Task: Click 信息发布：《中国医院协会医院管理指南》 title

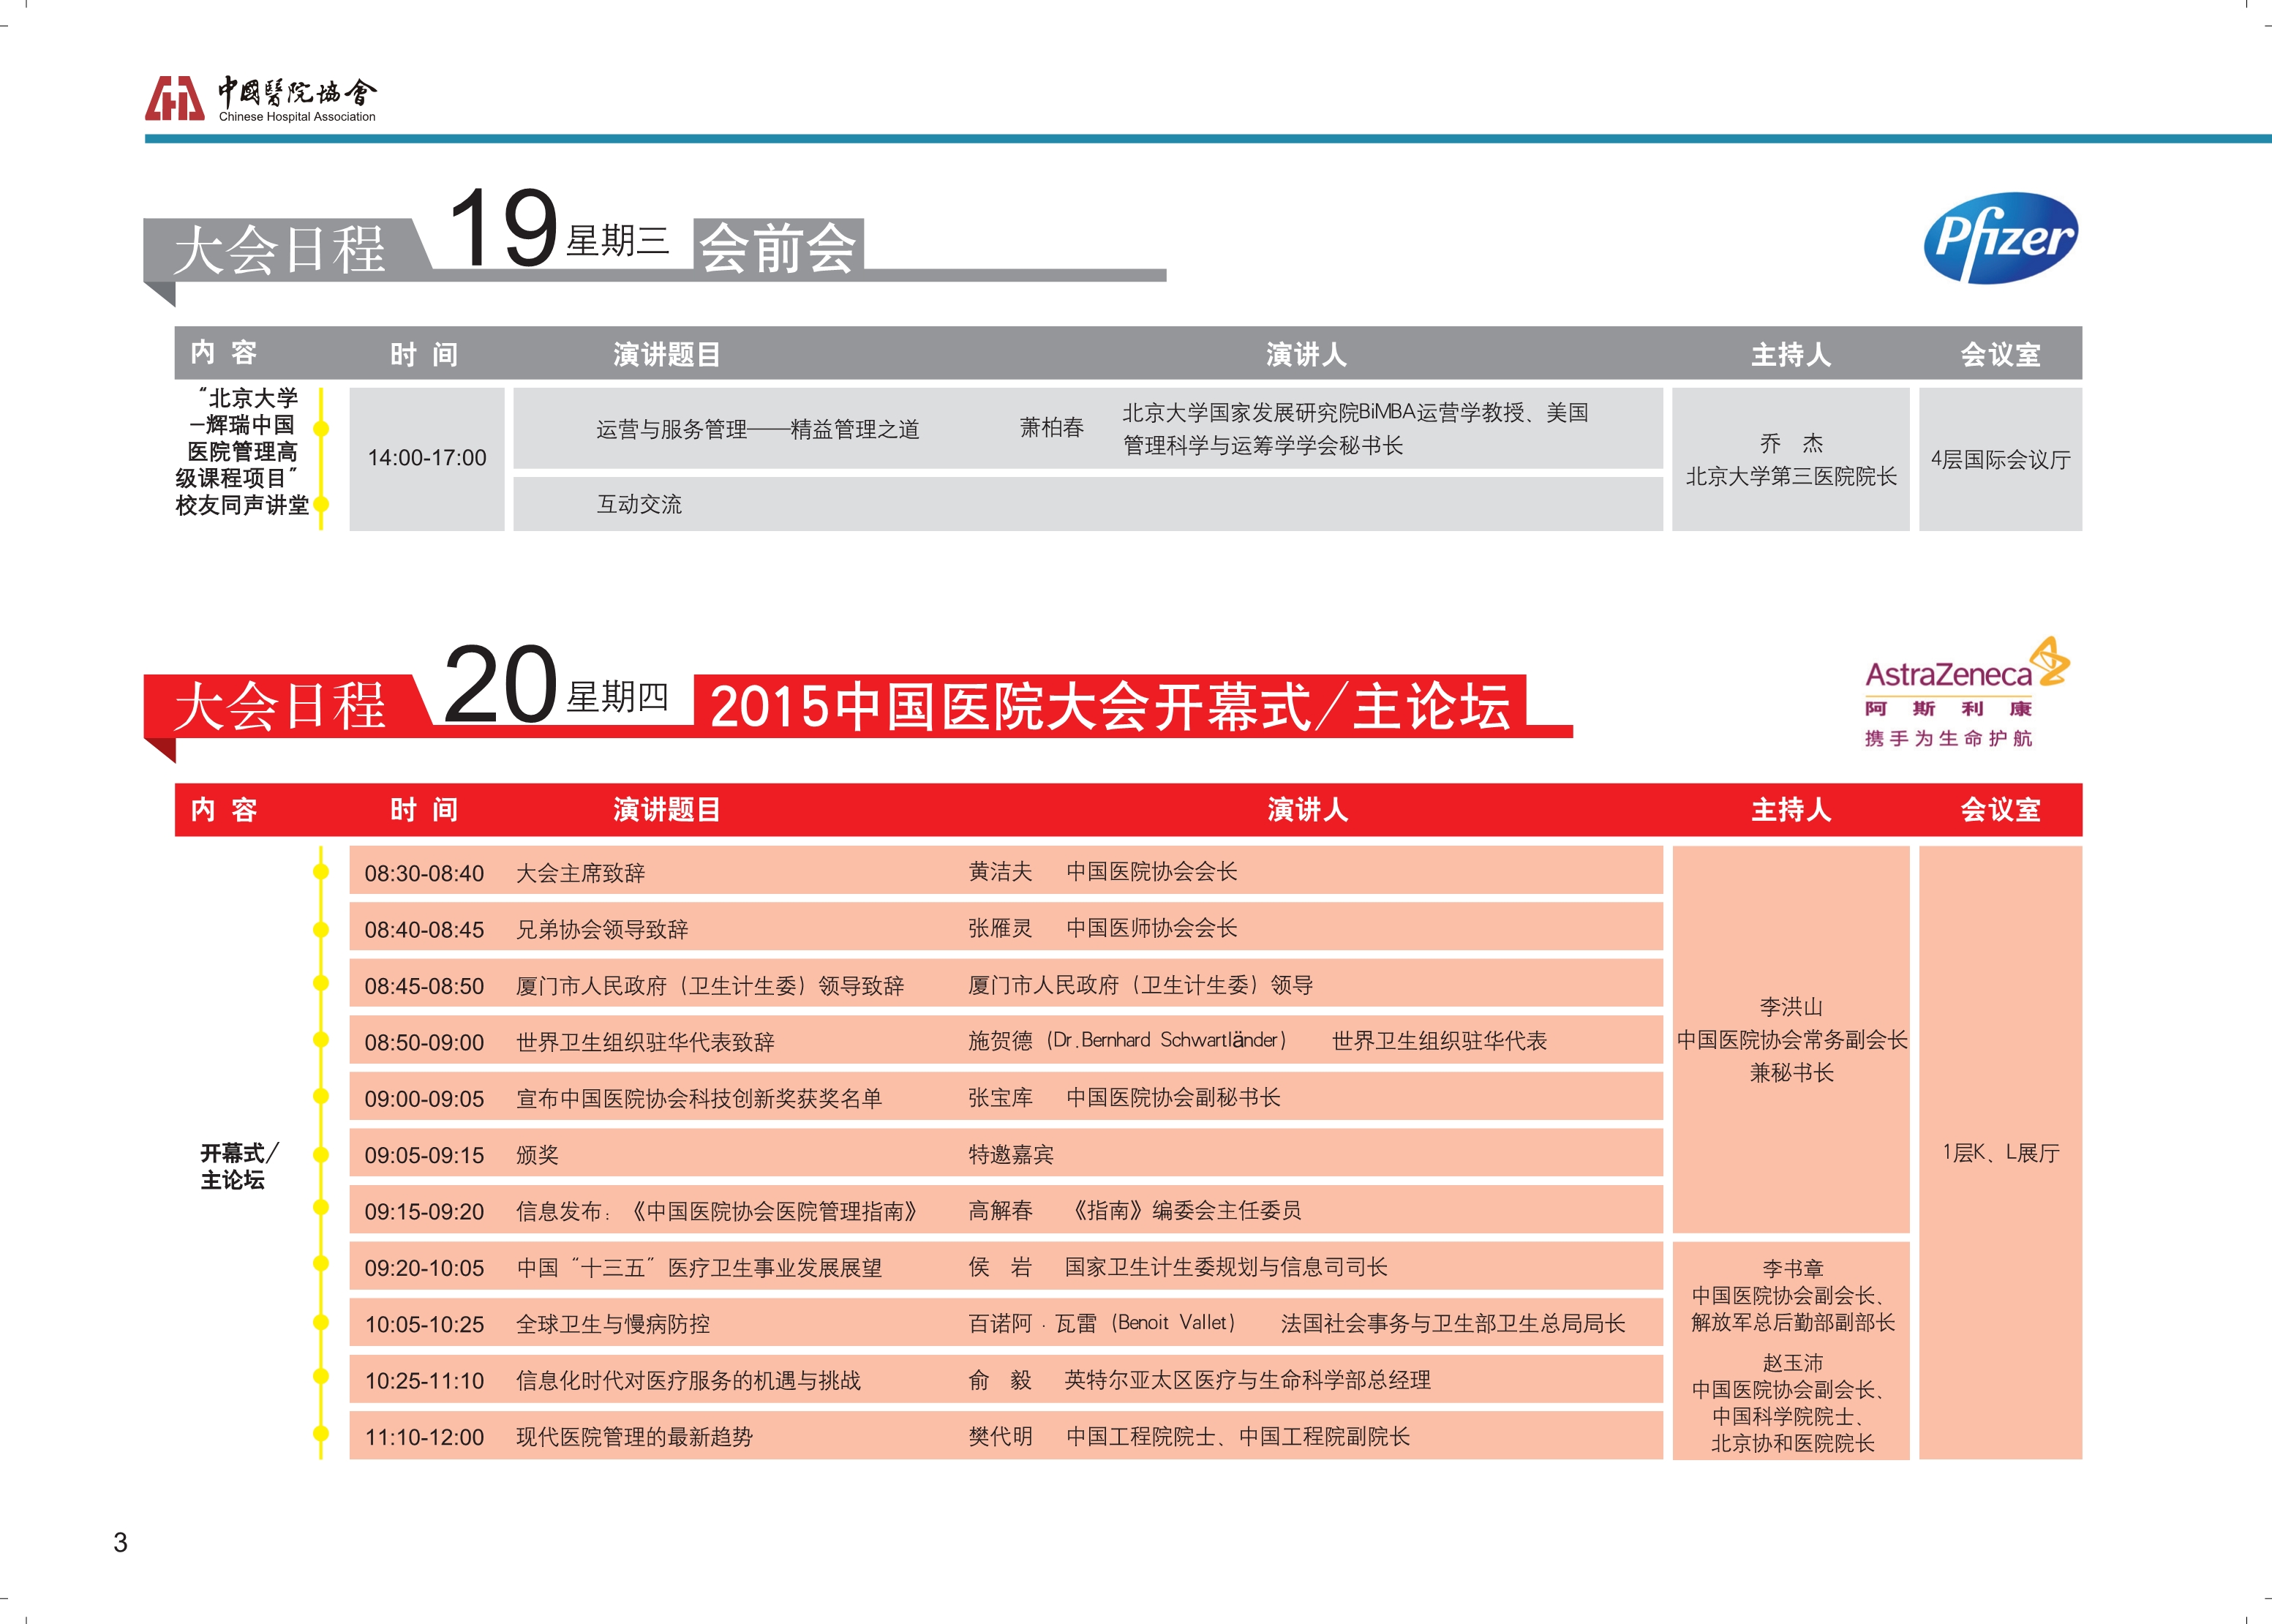Action: coord(717,1211)
